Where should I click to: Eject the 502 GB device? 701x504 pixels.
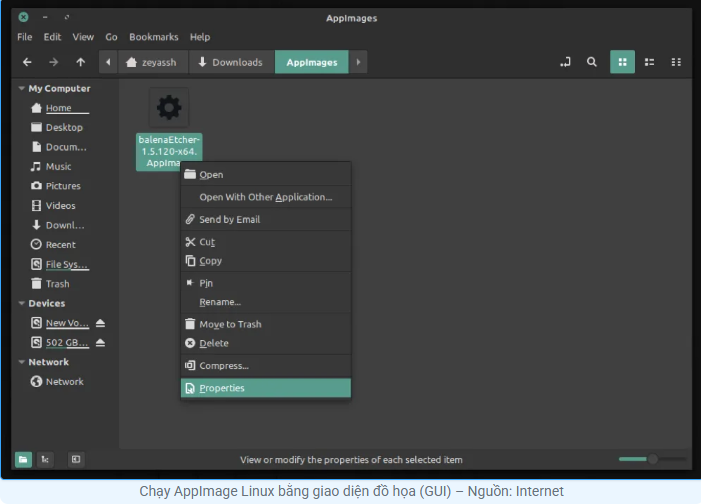tap(100, 343)
